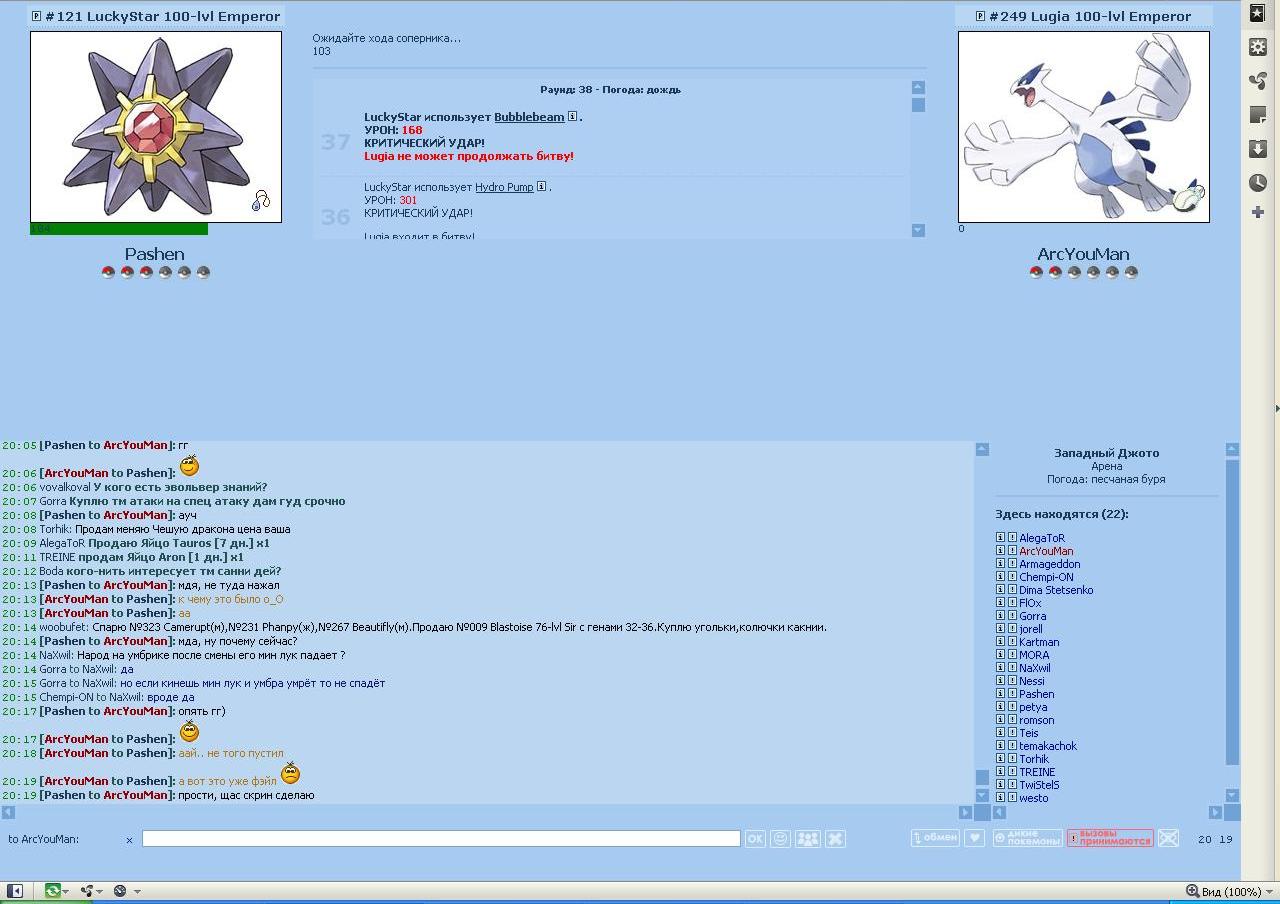
Task: Click the plus icon in sidebar
Action: tap(1258, 212)
